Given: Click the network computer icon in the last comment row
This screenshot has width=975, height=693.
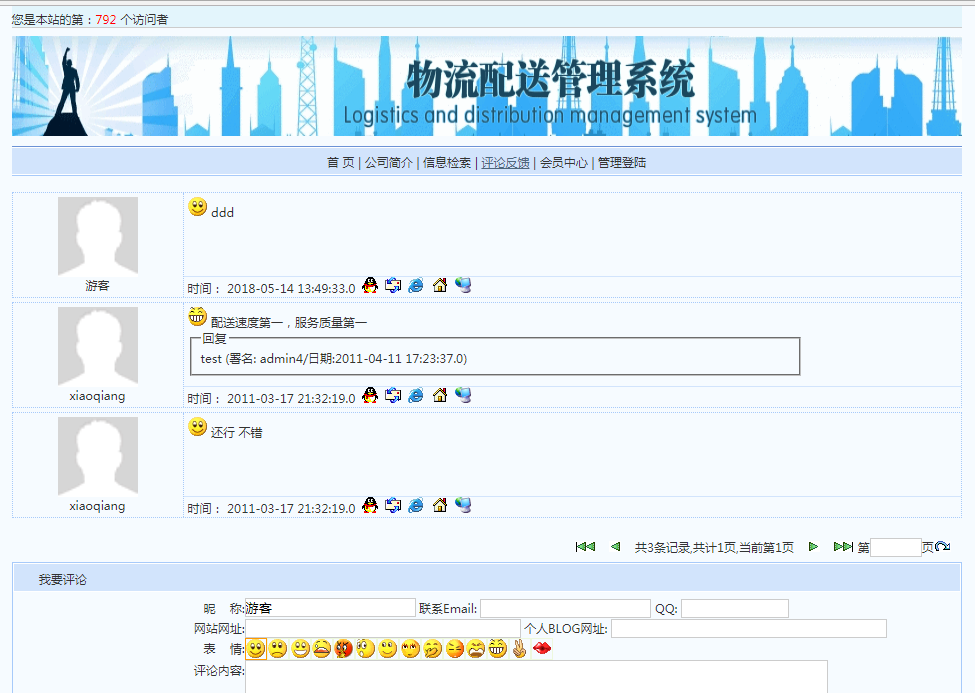Looking at the screenshot, I should click(x=461, y=505).
